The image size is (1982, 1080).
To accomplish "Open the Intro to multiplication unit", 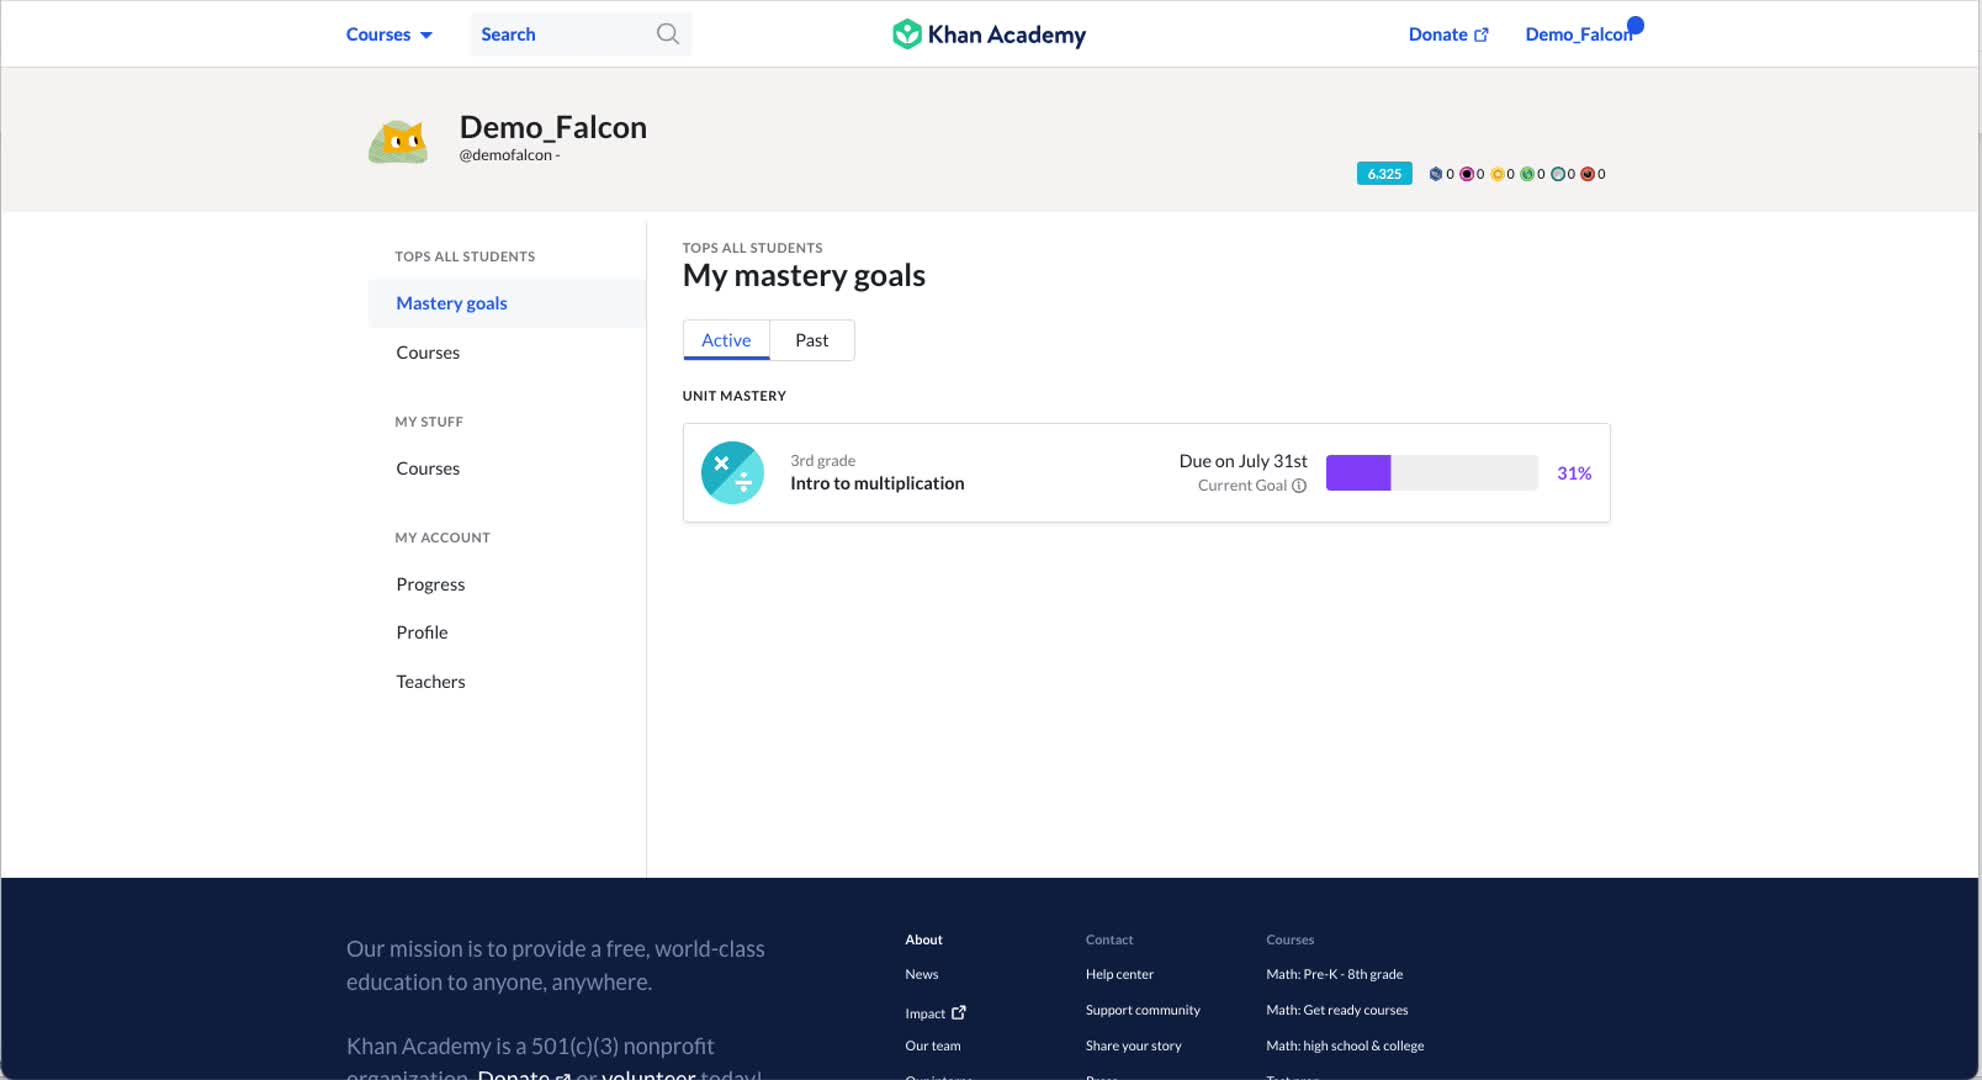I will coord(877,483).
